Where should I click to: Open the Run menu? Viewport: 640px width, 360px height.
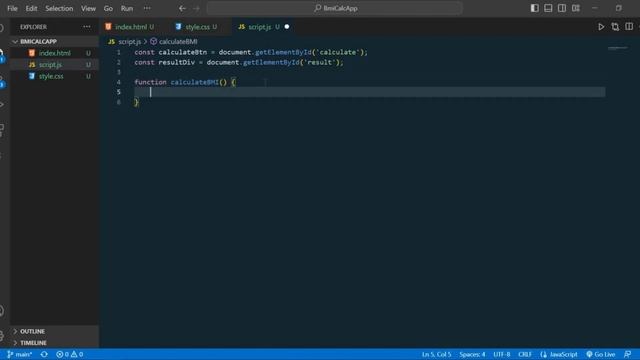pos(127,8)
